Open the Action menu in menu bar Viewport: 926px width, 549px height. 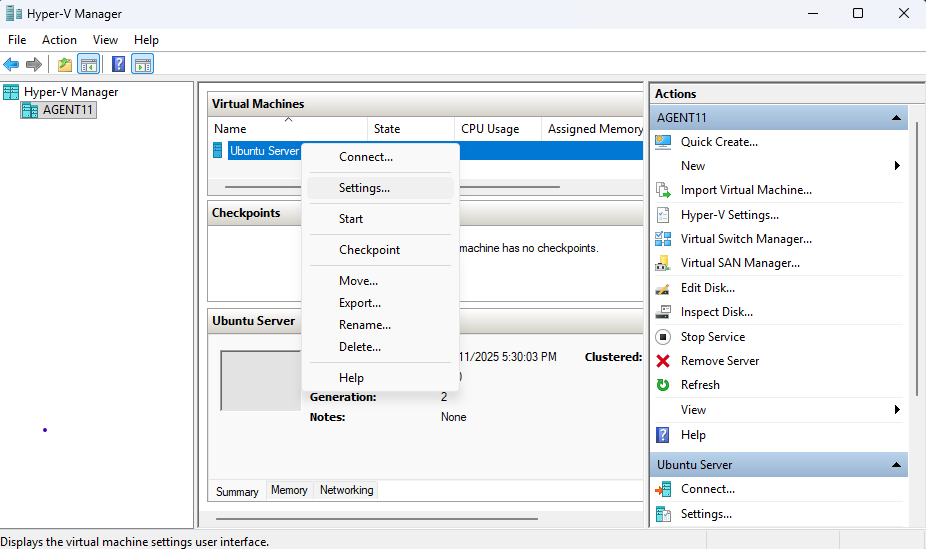59,40
